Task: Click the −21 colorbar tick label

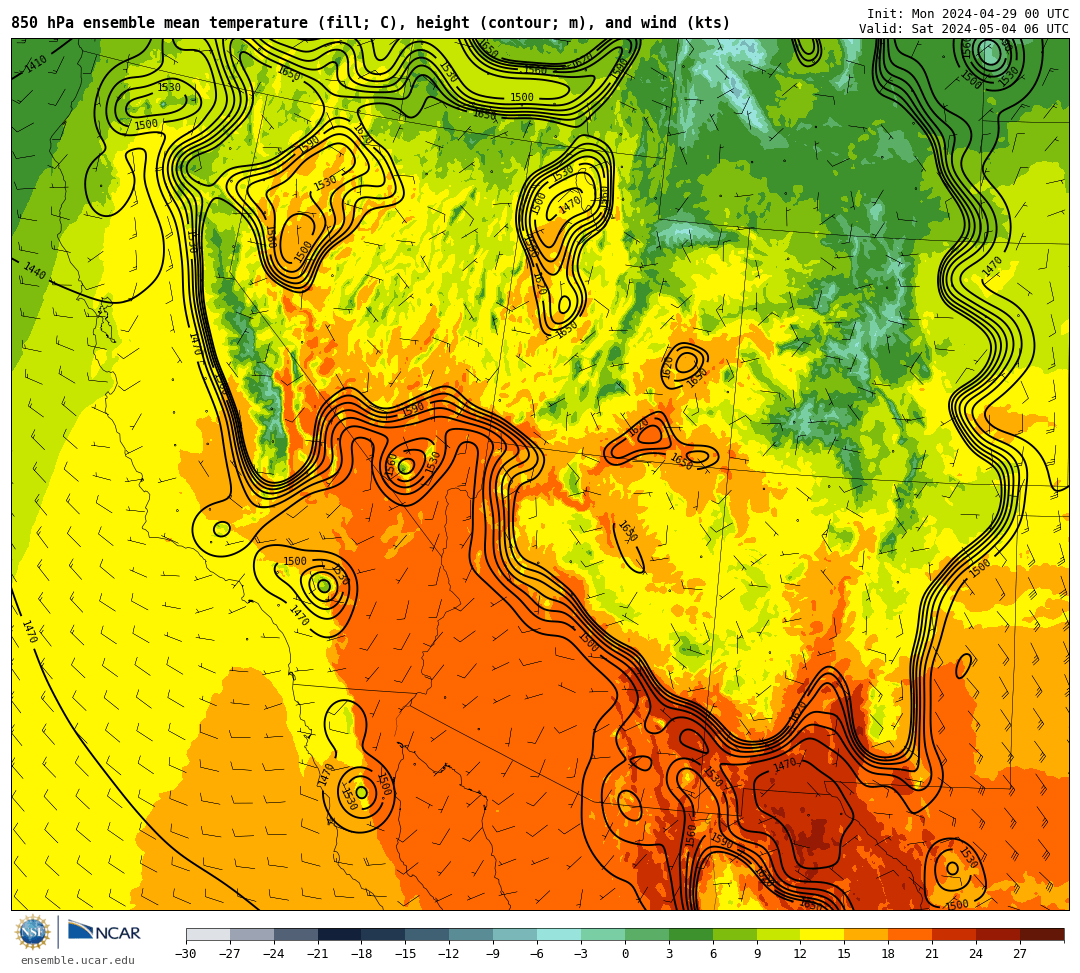Action: 318,954
